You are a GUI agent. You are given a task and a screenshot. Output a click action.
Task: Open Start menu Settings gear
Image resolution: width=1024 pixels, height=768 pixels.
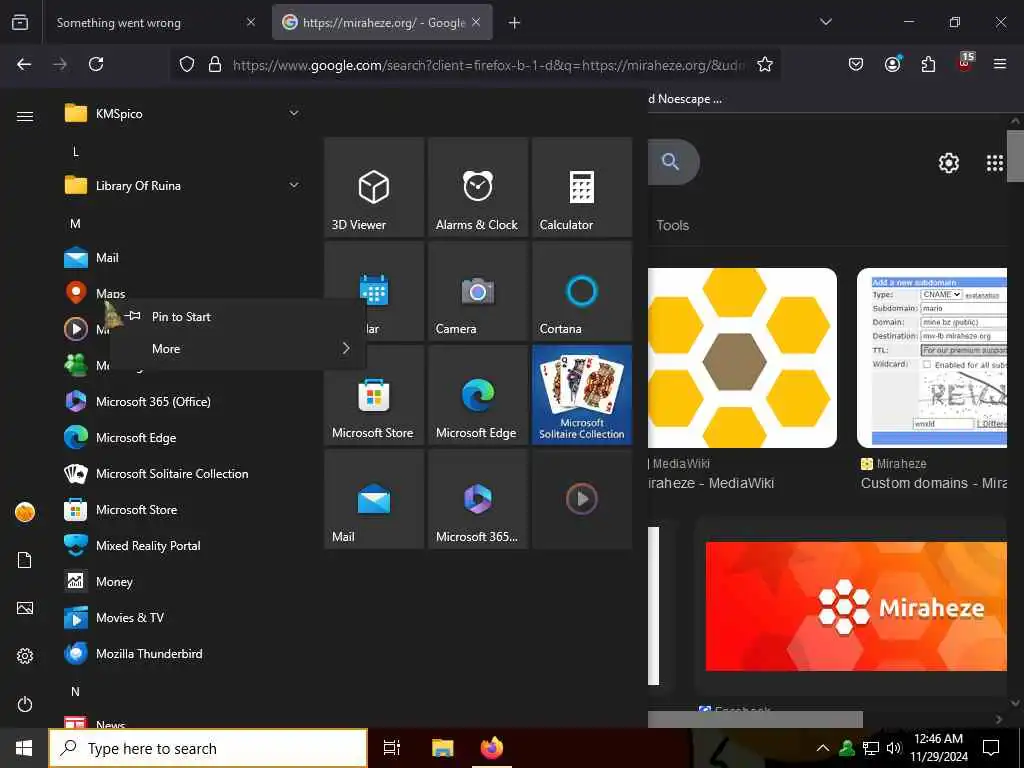pyautogui.click(x=25, y=656)
